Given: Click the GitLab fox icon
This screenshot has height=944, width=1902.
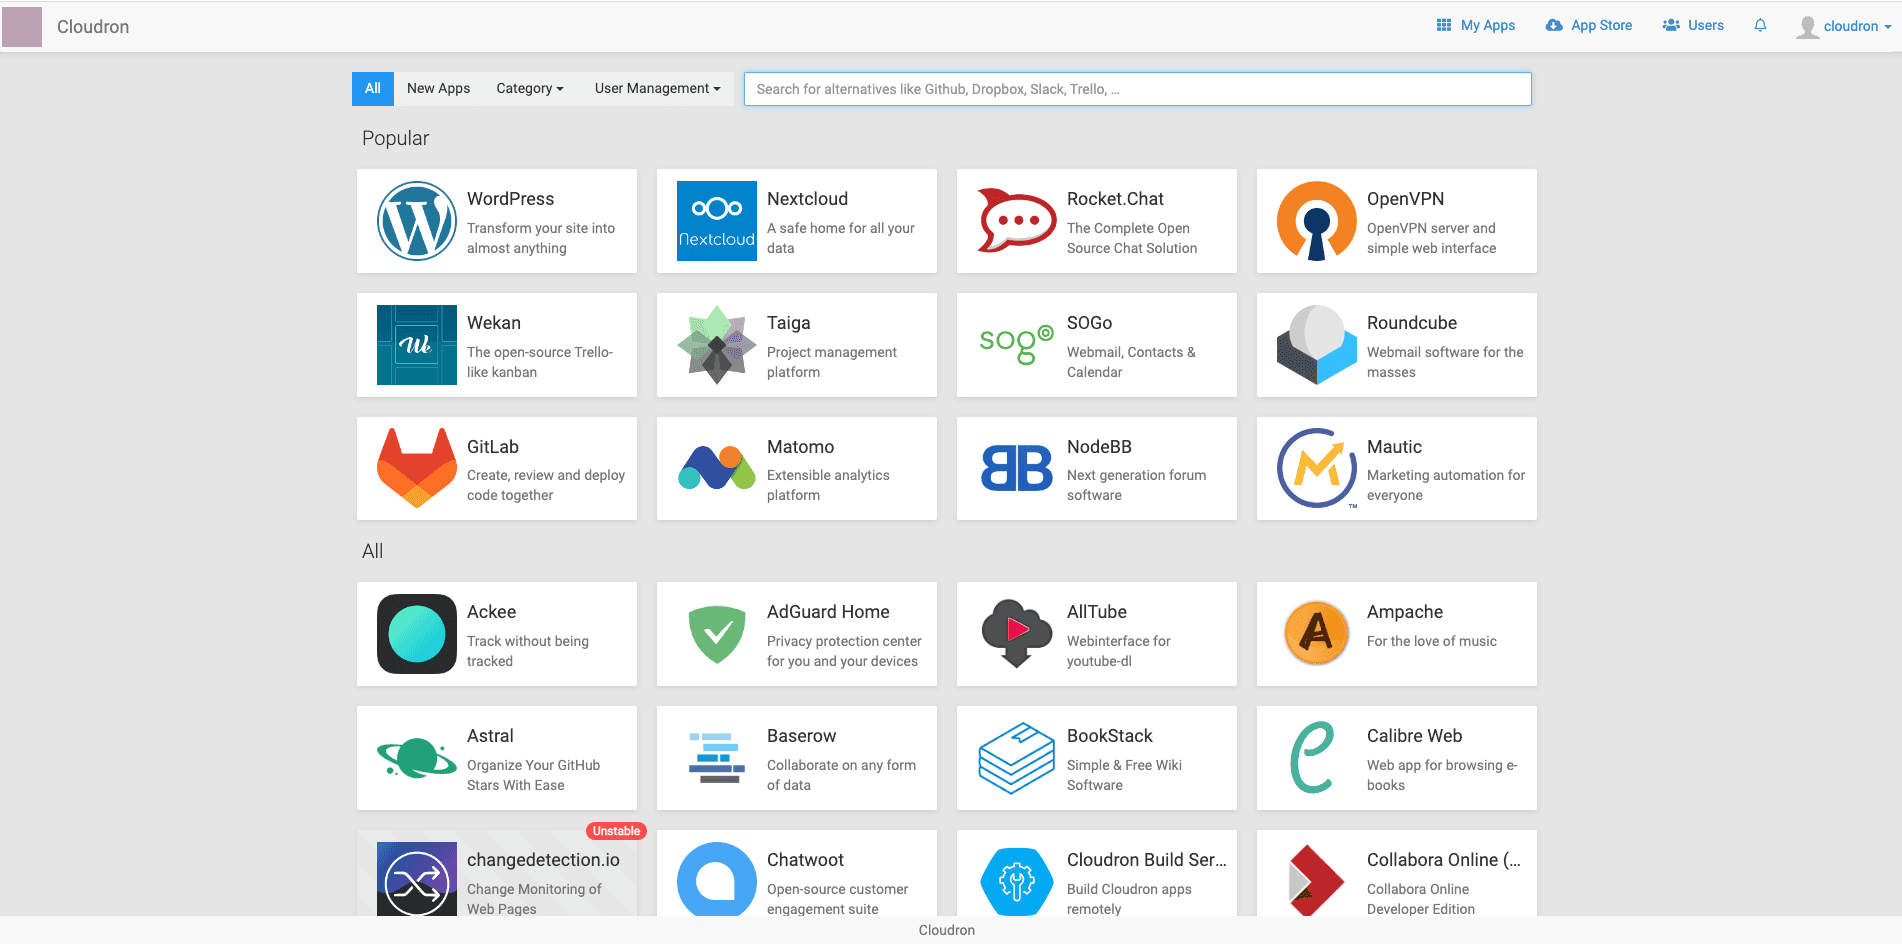Looking at the screenshot, I should 416,468.
